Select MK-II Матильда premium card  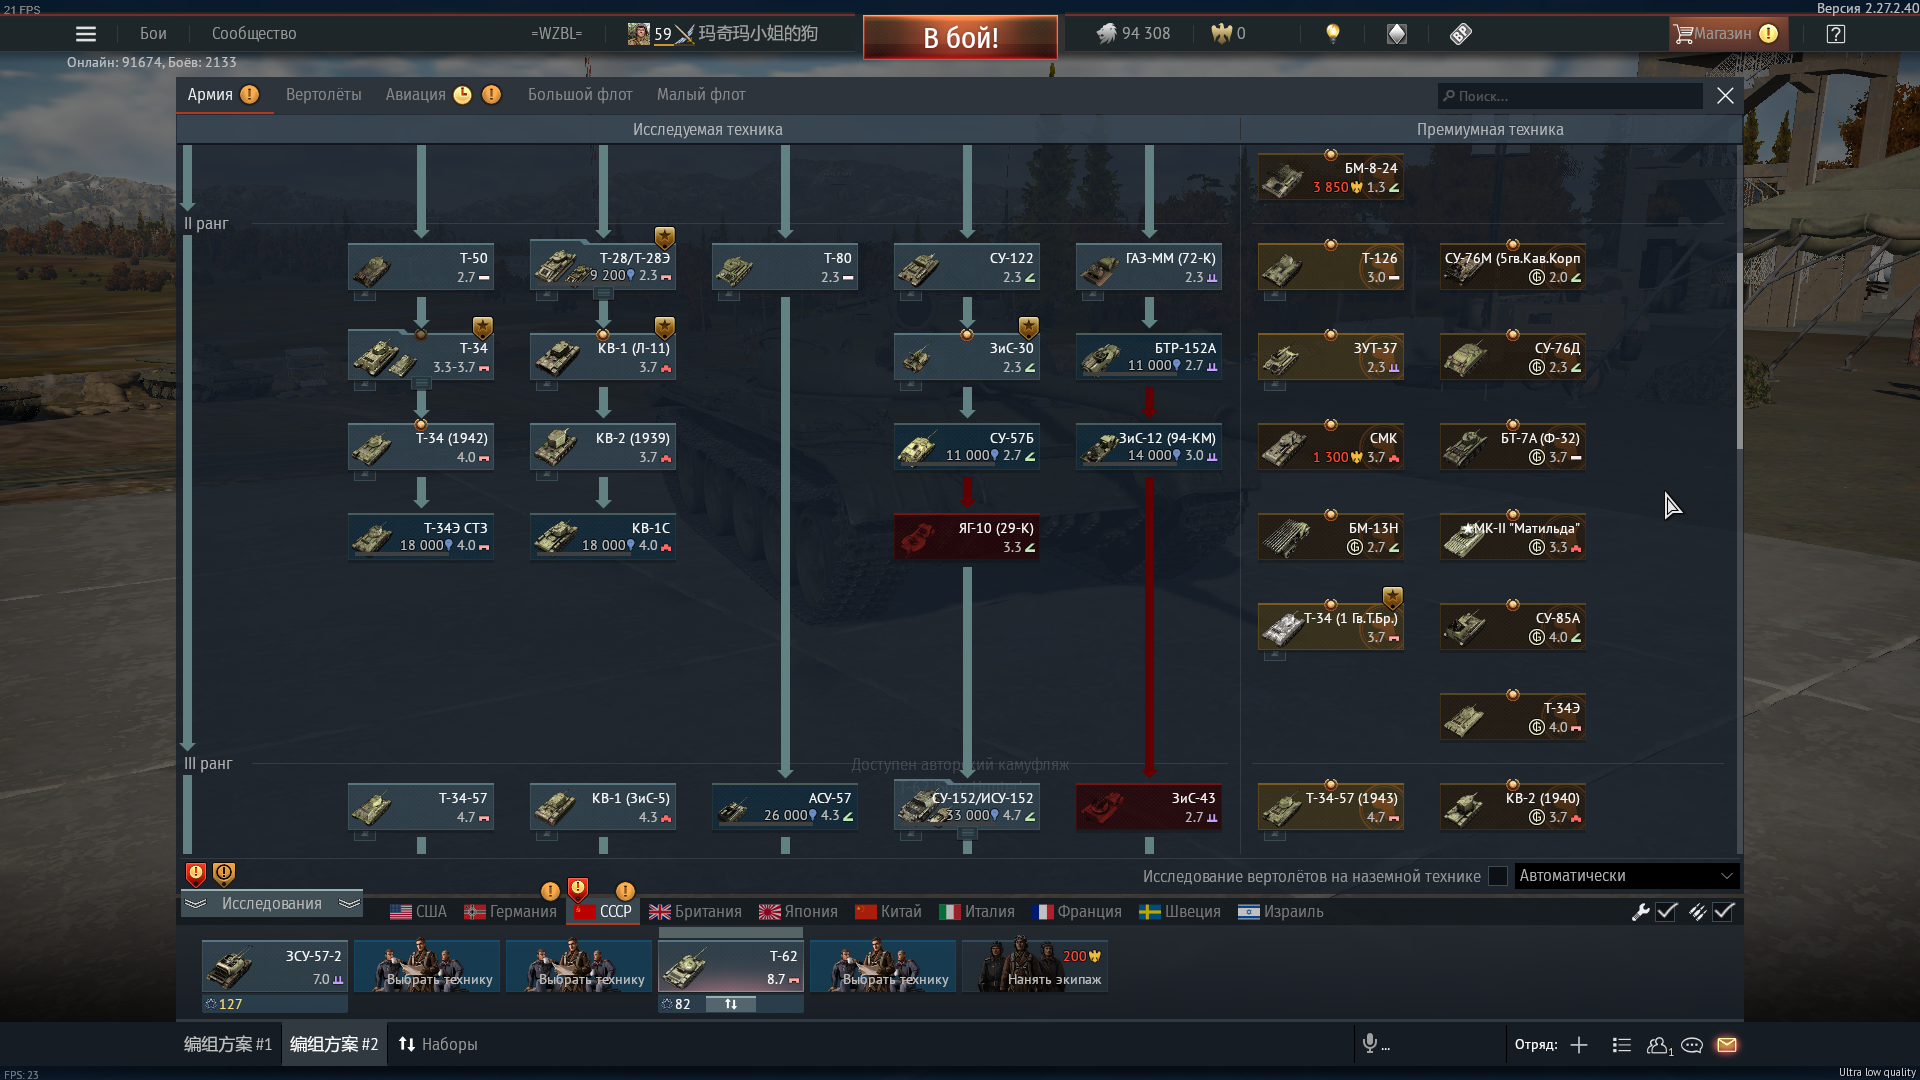[1513, 537]
